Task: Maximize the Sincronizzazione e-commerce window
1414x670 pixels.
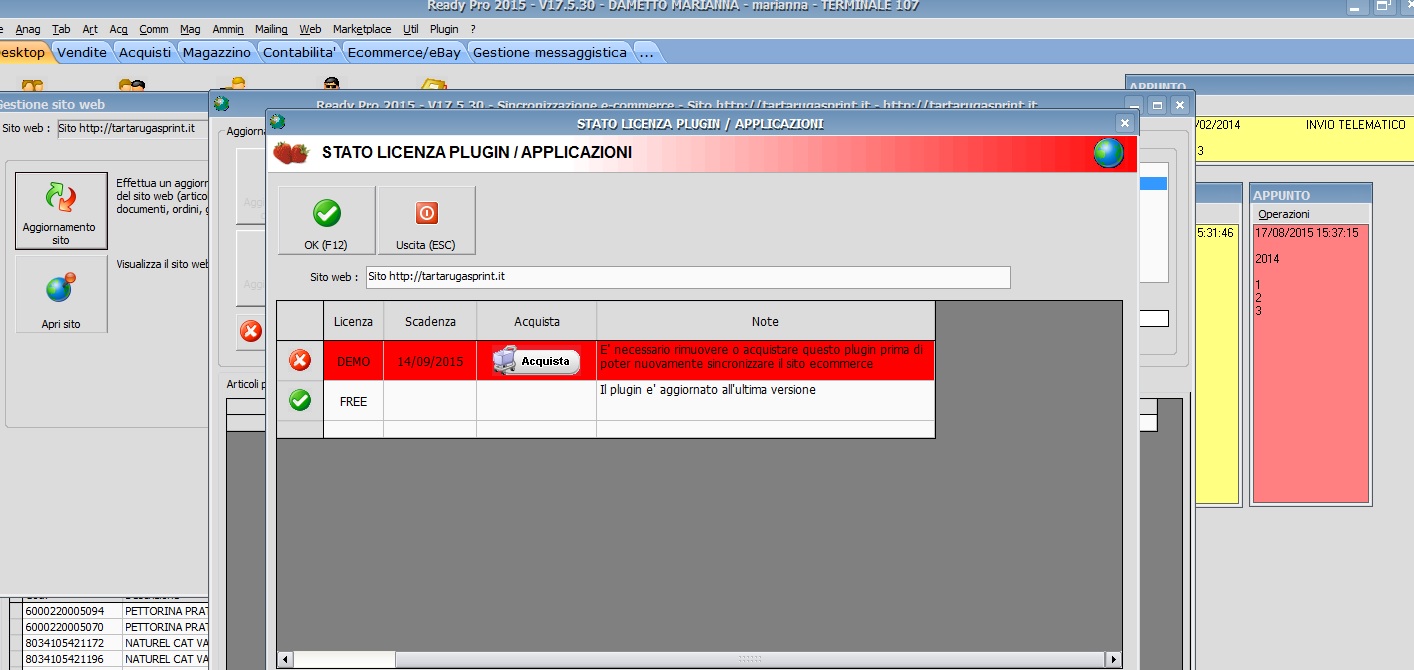Action: tap(1158, 104)
